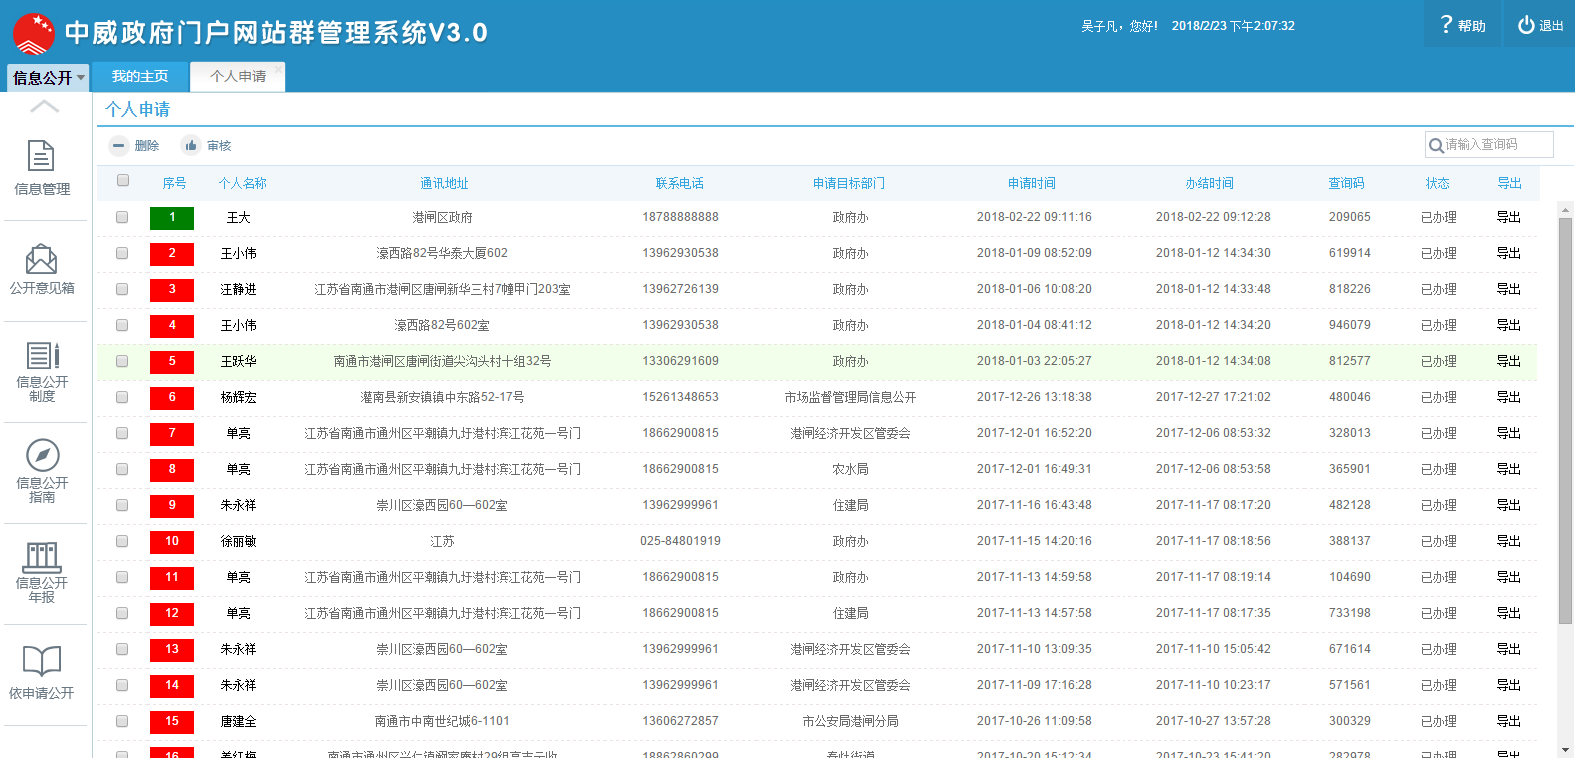Click the 帮助 help question mark icon
The image size is (1575, 758).
point(1446,24)
